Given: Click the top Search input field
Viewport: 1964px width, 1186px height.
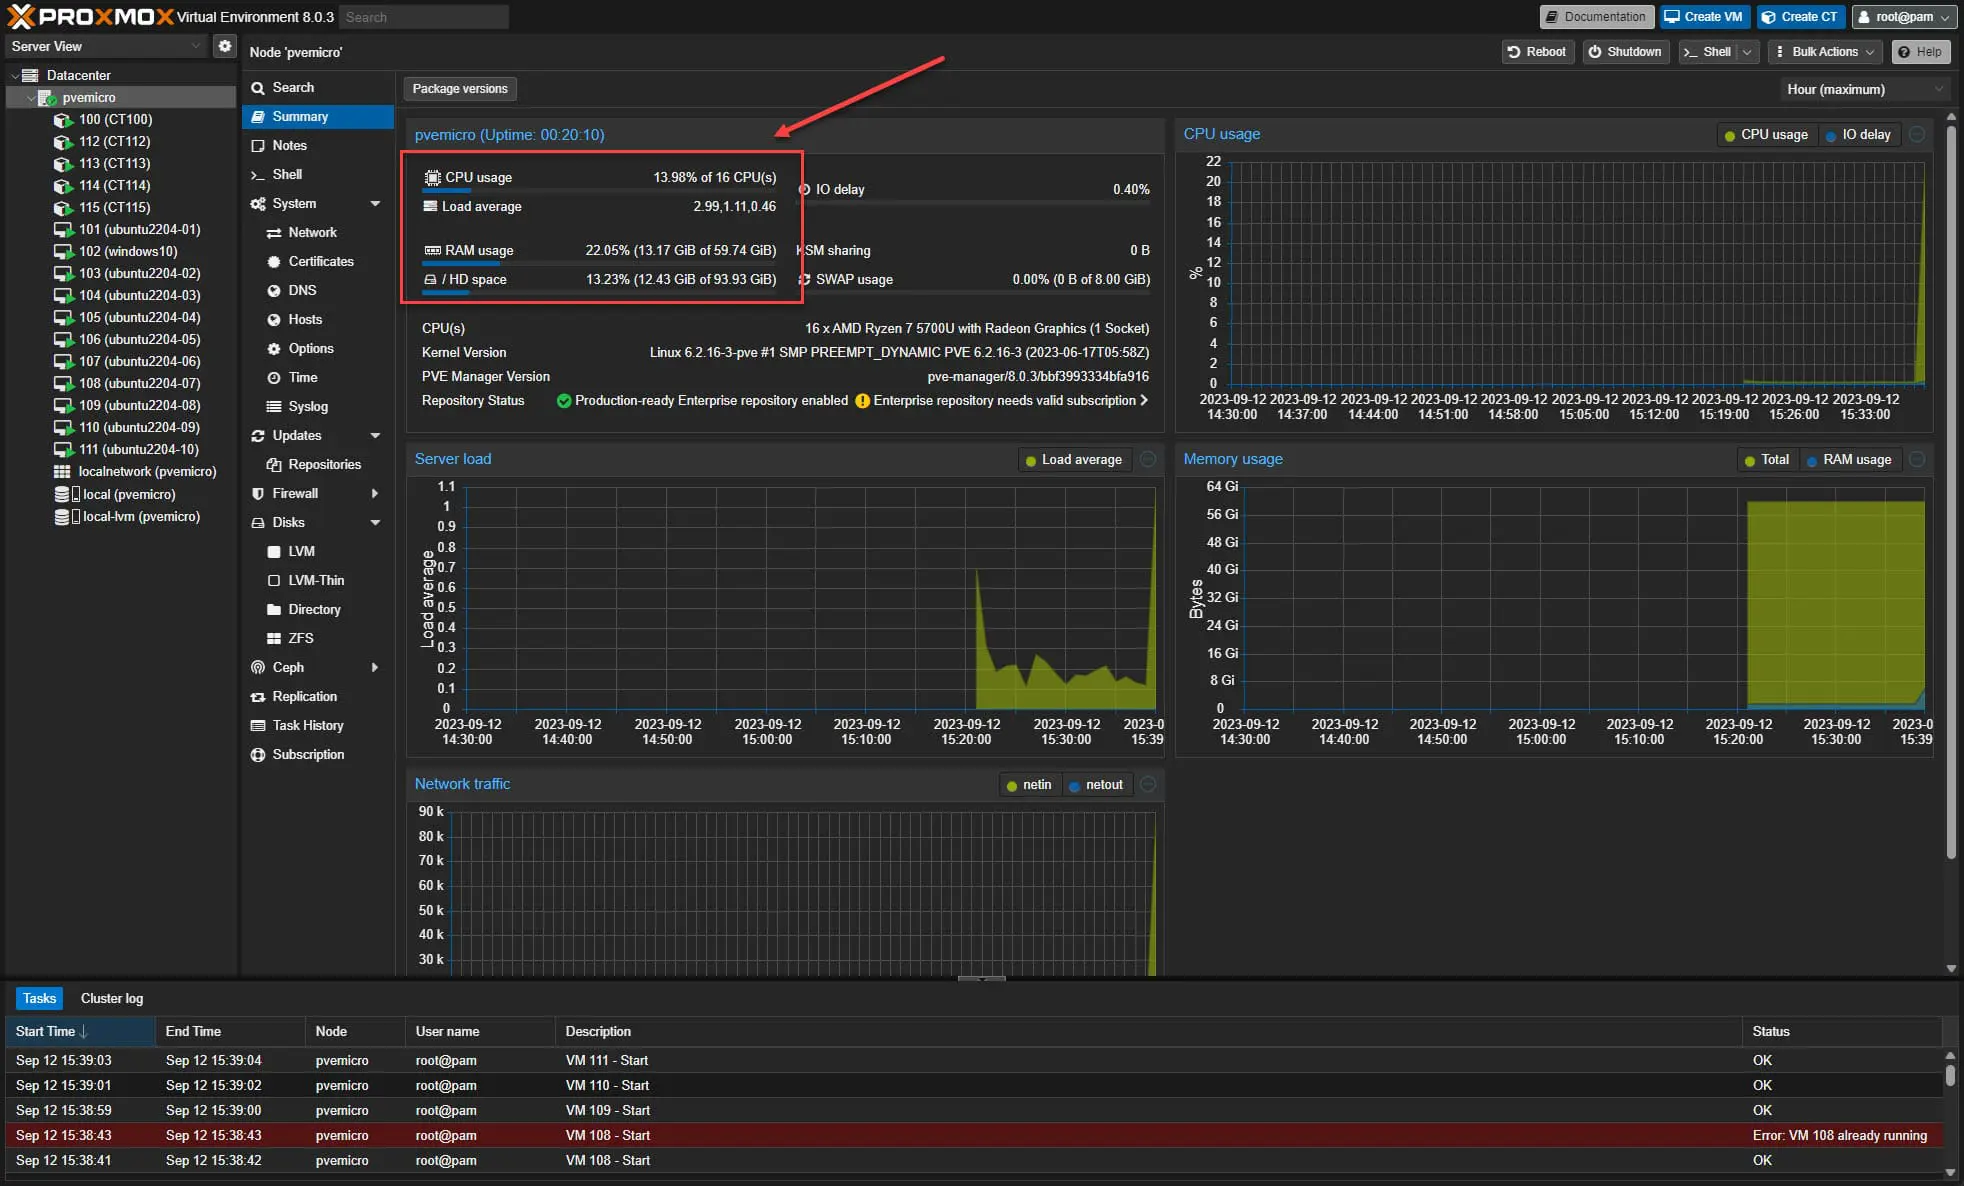Looking at the screenshot, I should coord(424,17).
